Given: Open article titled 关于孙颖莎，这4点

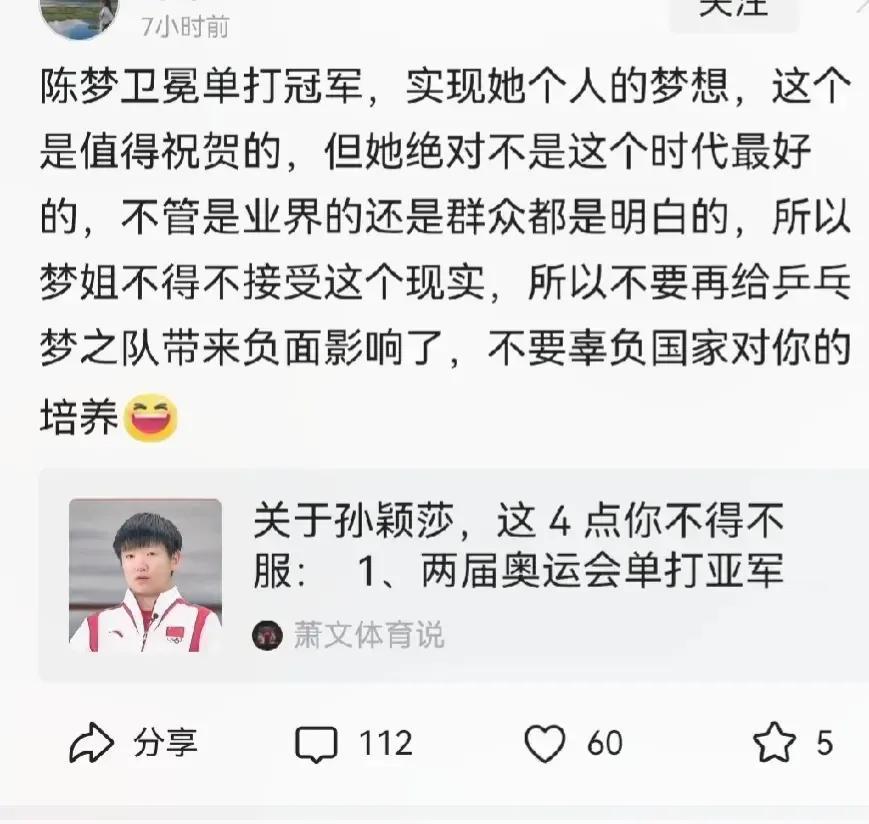Looking at the screenshot, I should (x=518, y=545).
